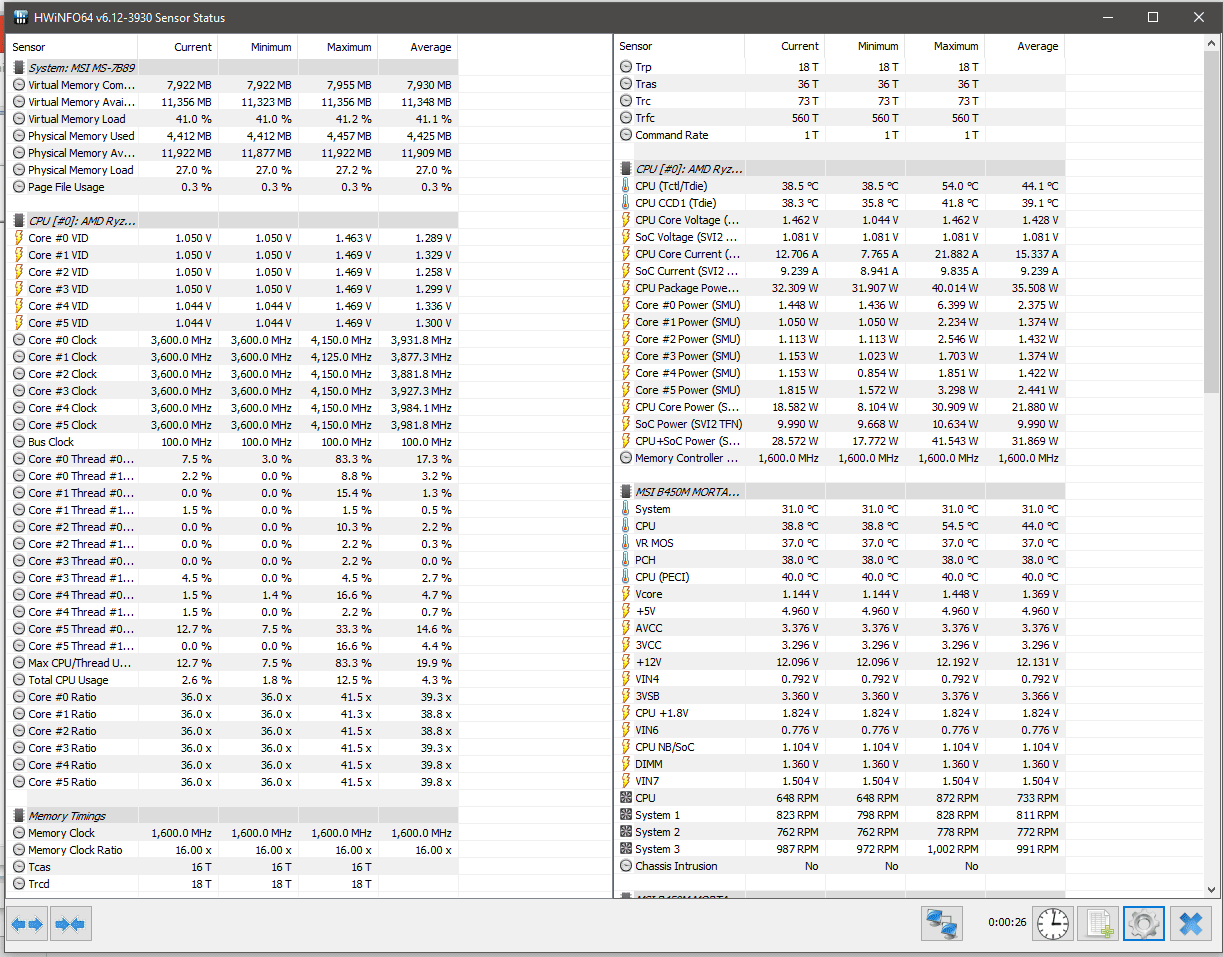Click the scrollbar up arrow
Viewport: 1223px width, 957px height.
click(1213, 43)
